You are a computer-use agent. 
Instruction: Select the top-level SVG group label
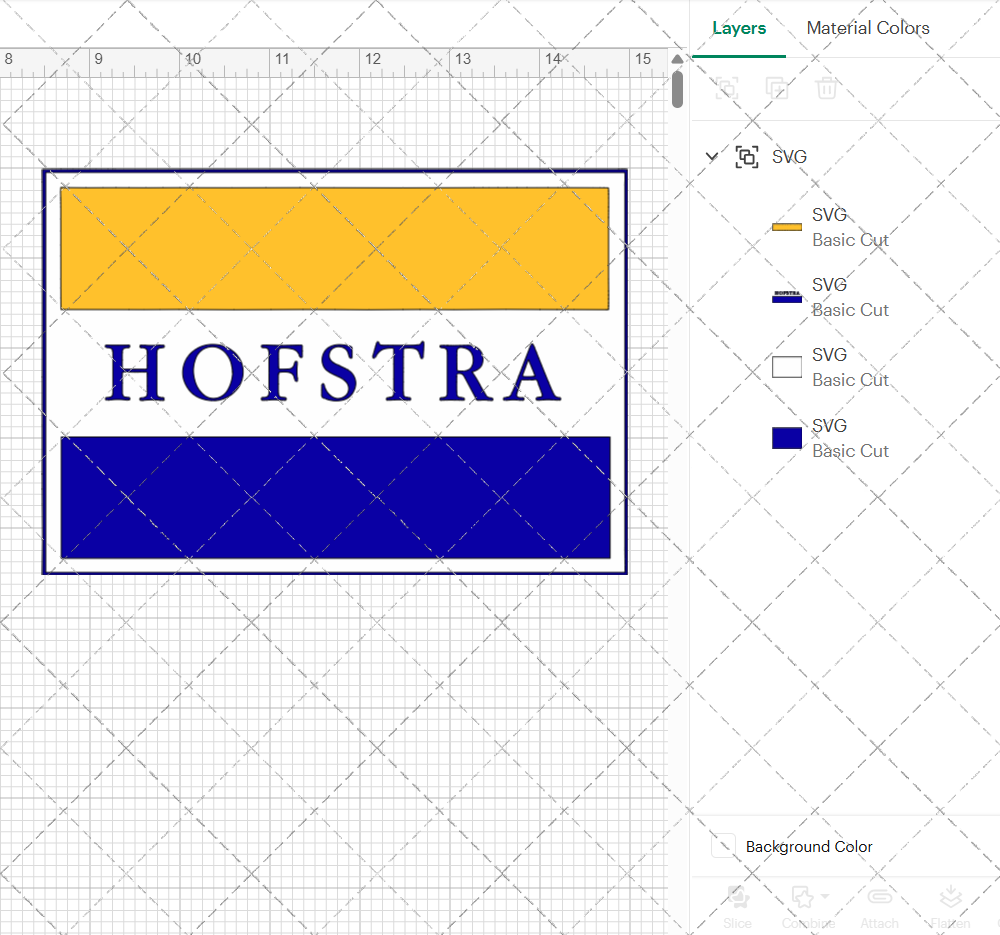pos(789,157)
